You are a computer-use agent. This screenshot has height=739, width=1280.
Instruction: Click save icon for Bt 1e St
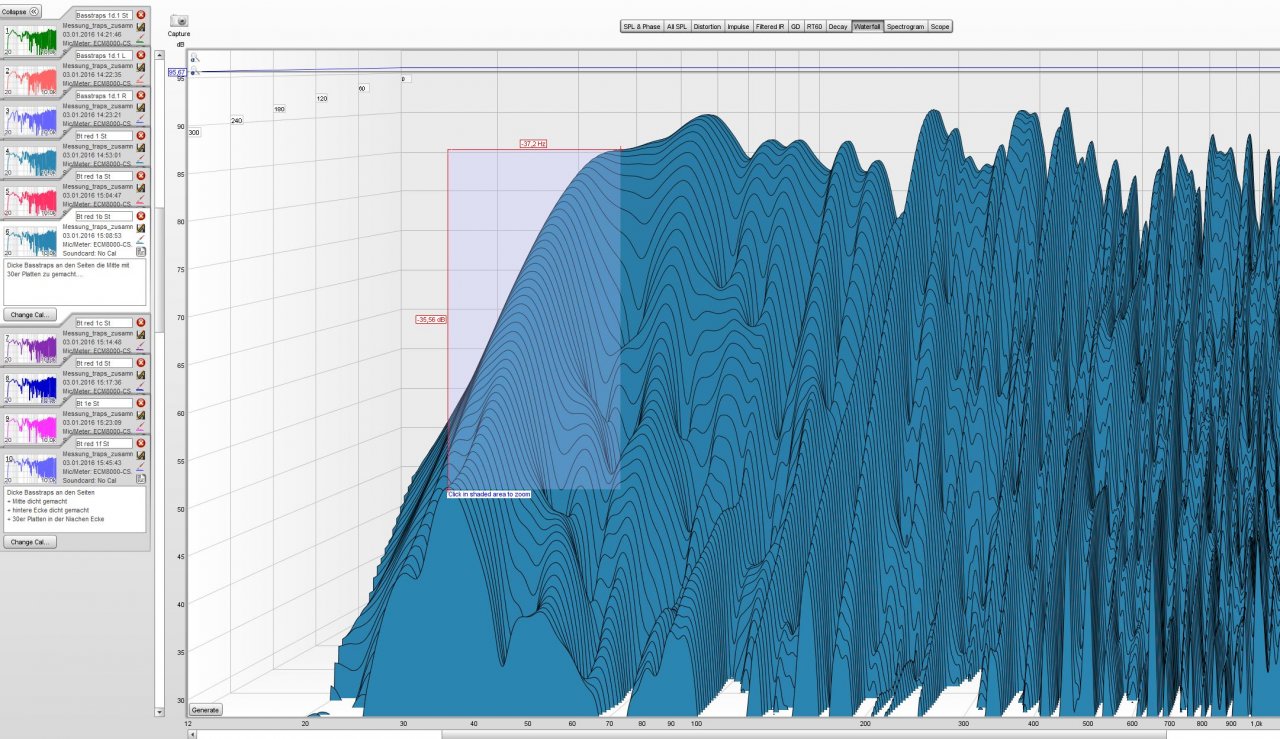[141, 414]
